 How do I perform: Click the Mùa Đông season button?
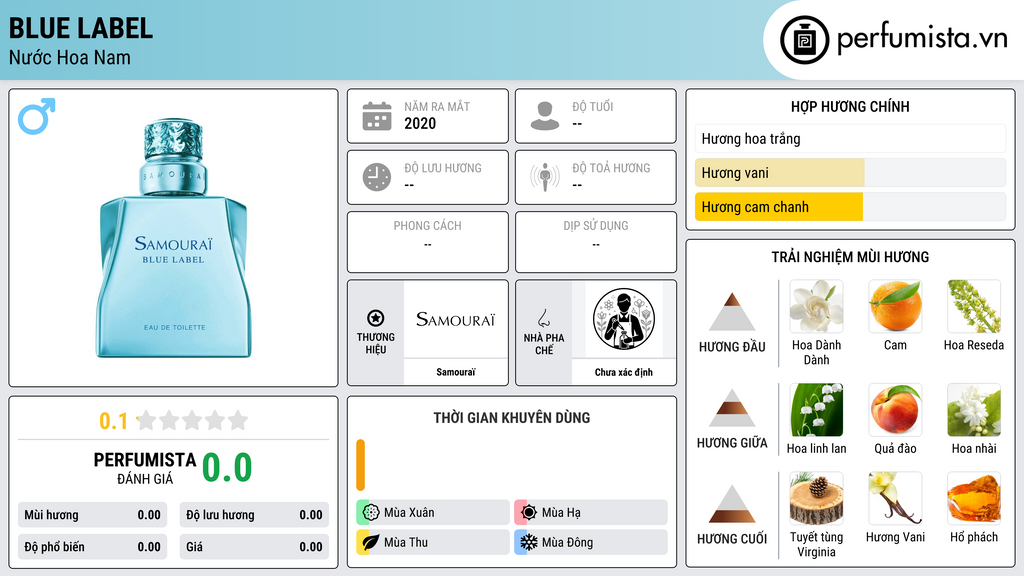[591, 542]
